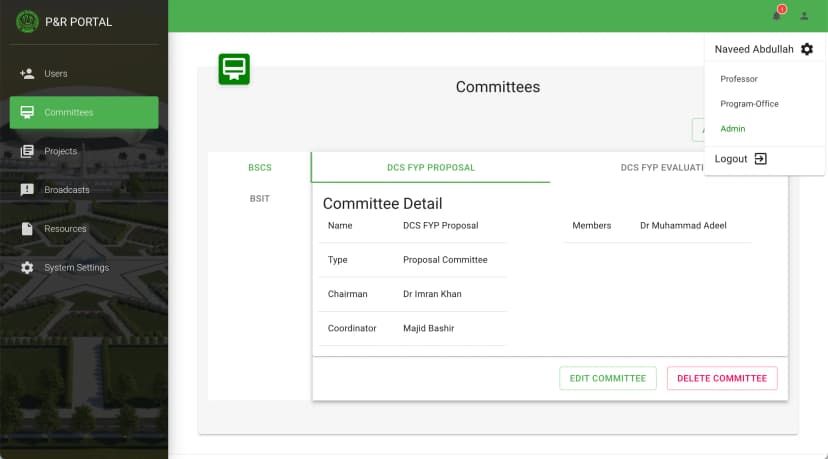Click the gear icon beside Naveed Abdullah
Screen dimensions: 828x459
[807, 49]
